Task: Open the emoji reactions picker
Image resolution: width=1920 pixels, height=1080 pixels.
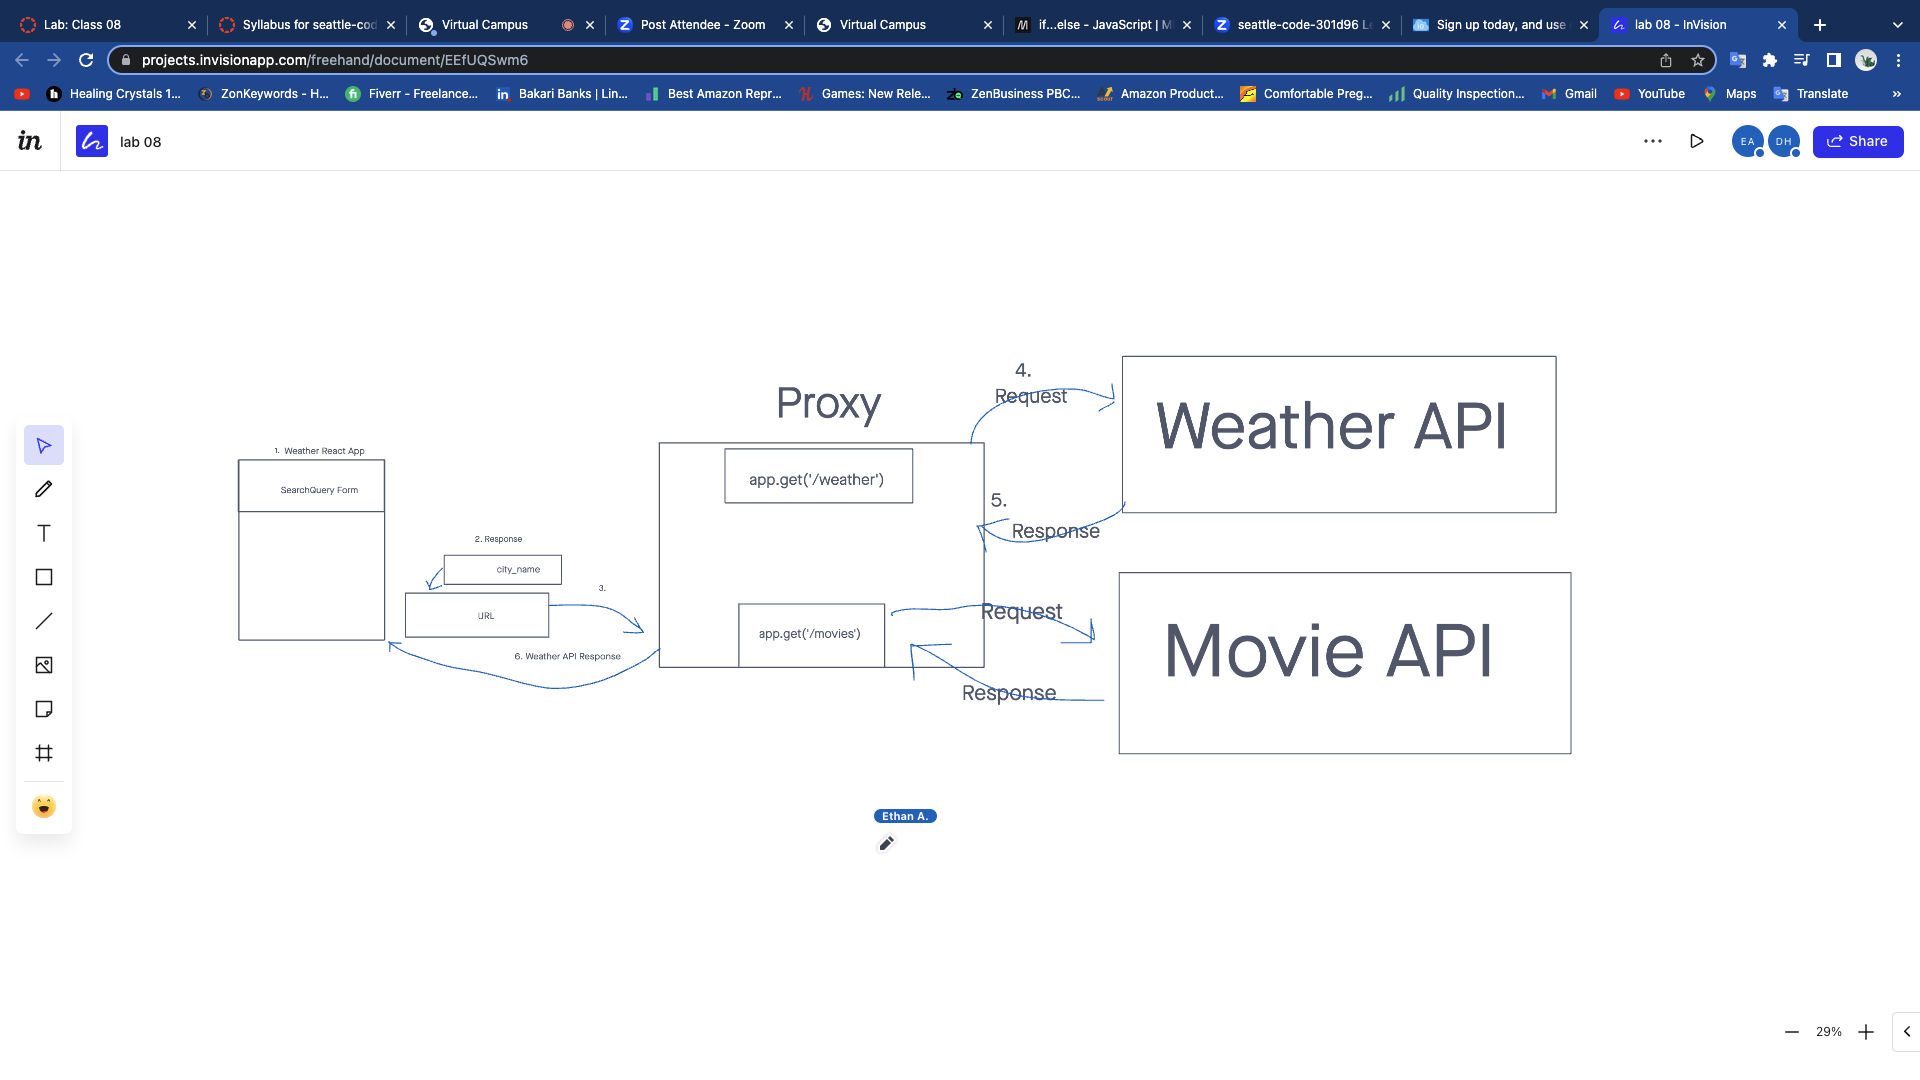Action: point(44,807)
